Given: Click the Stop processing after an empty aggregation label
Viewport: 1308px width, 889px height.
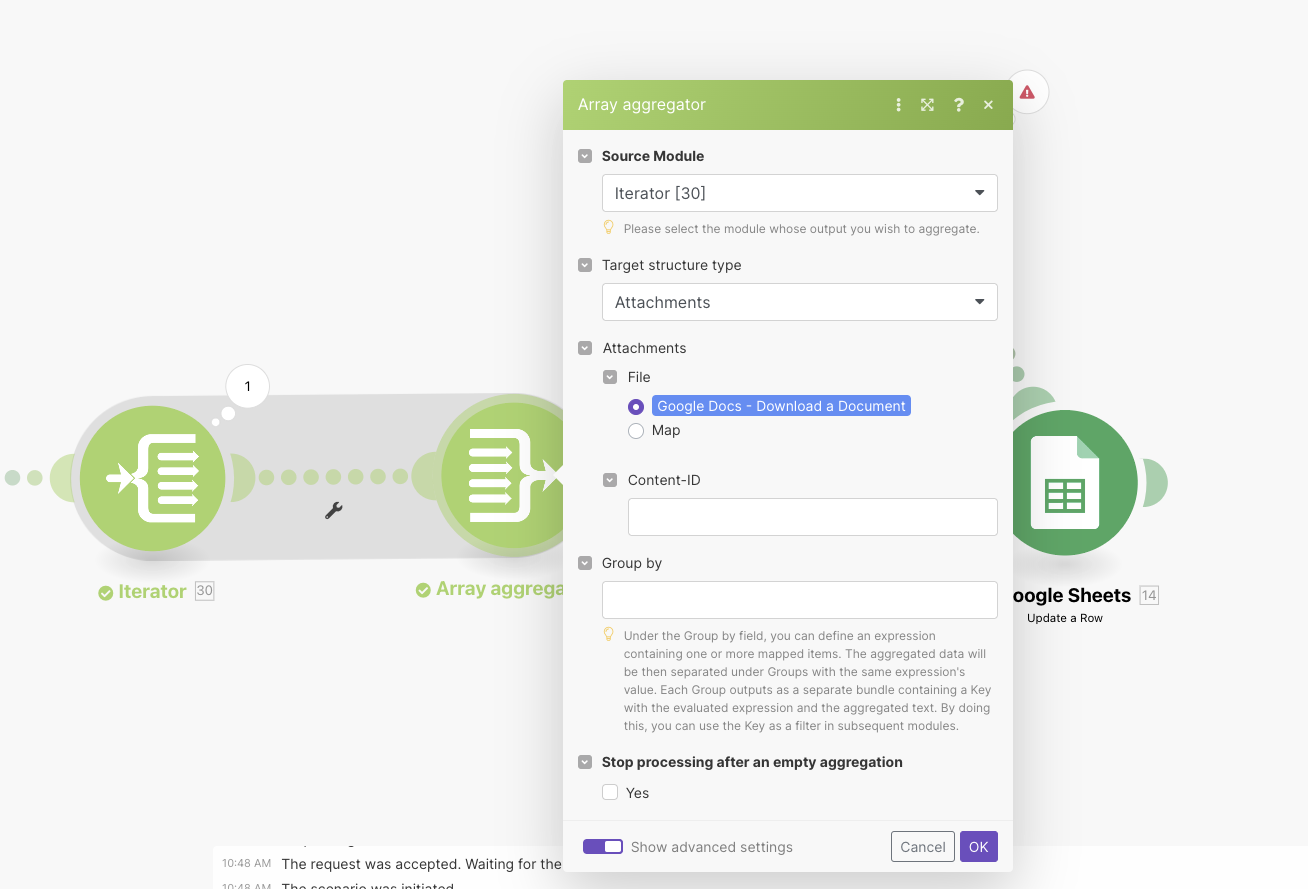Looking at the screenshot, I should [752, 762].
